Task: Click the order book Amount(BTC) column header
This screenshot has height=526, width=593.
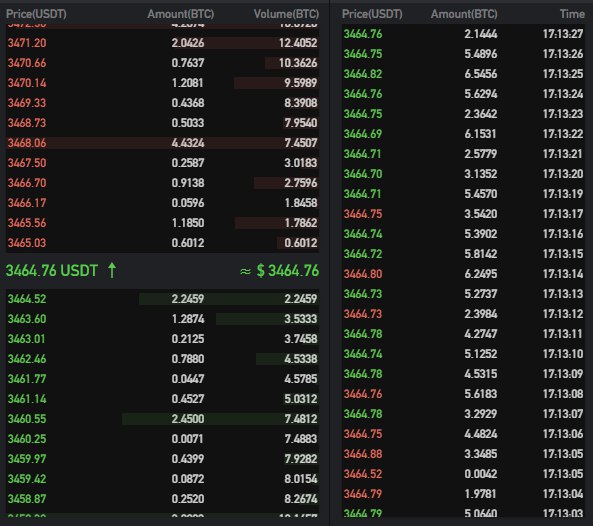Action: point(181,14)
